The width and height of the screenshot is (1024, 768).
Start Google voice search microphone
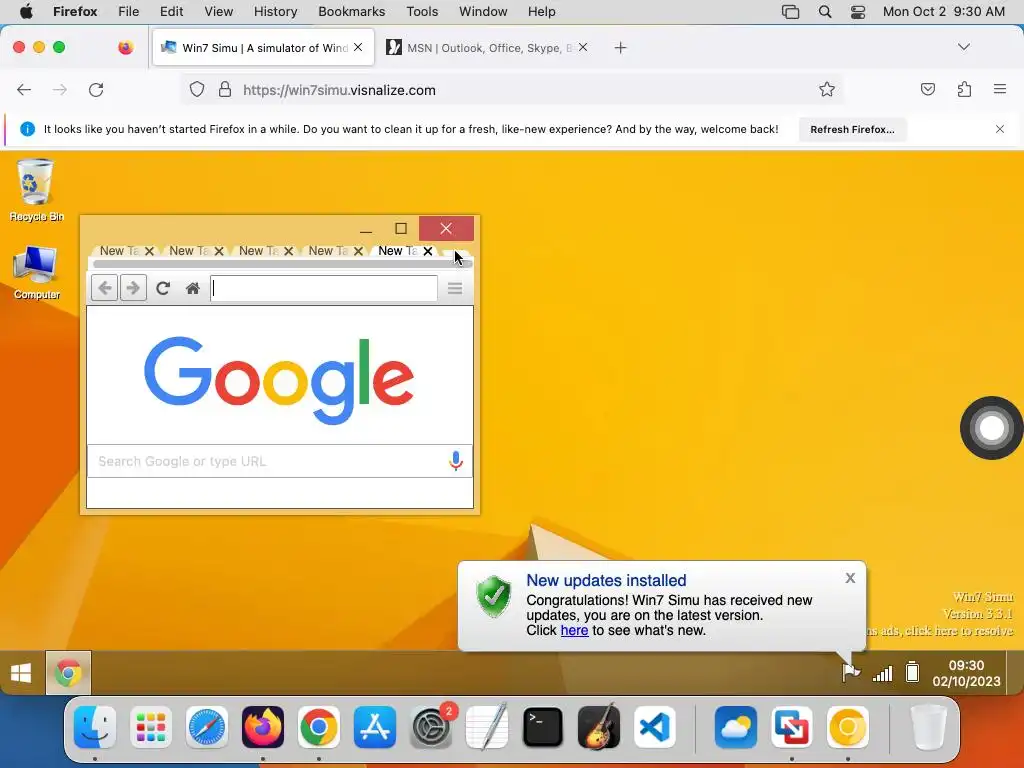pos(456,461)
